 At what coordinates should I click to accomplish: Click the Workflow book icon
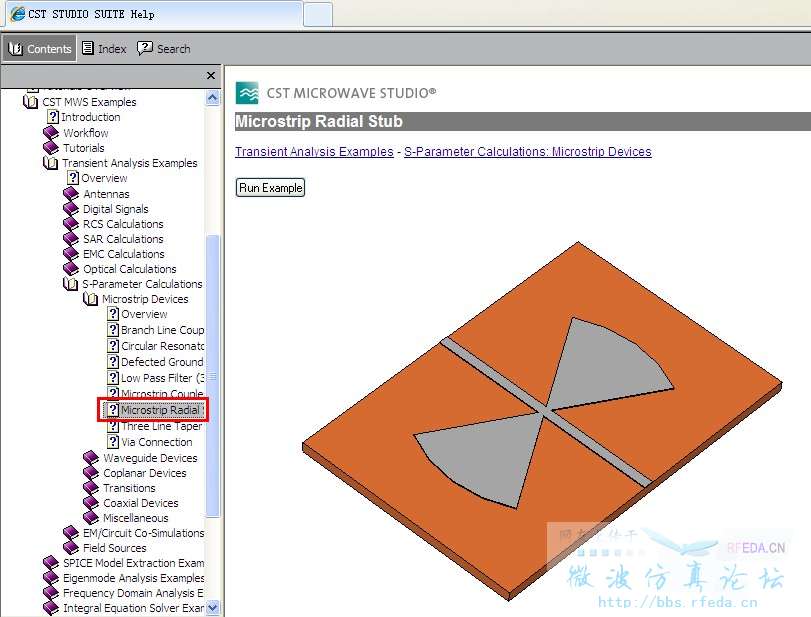tap(50, 133)
